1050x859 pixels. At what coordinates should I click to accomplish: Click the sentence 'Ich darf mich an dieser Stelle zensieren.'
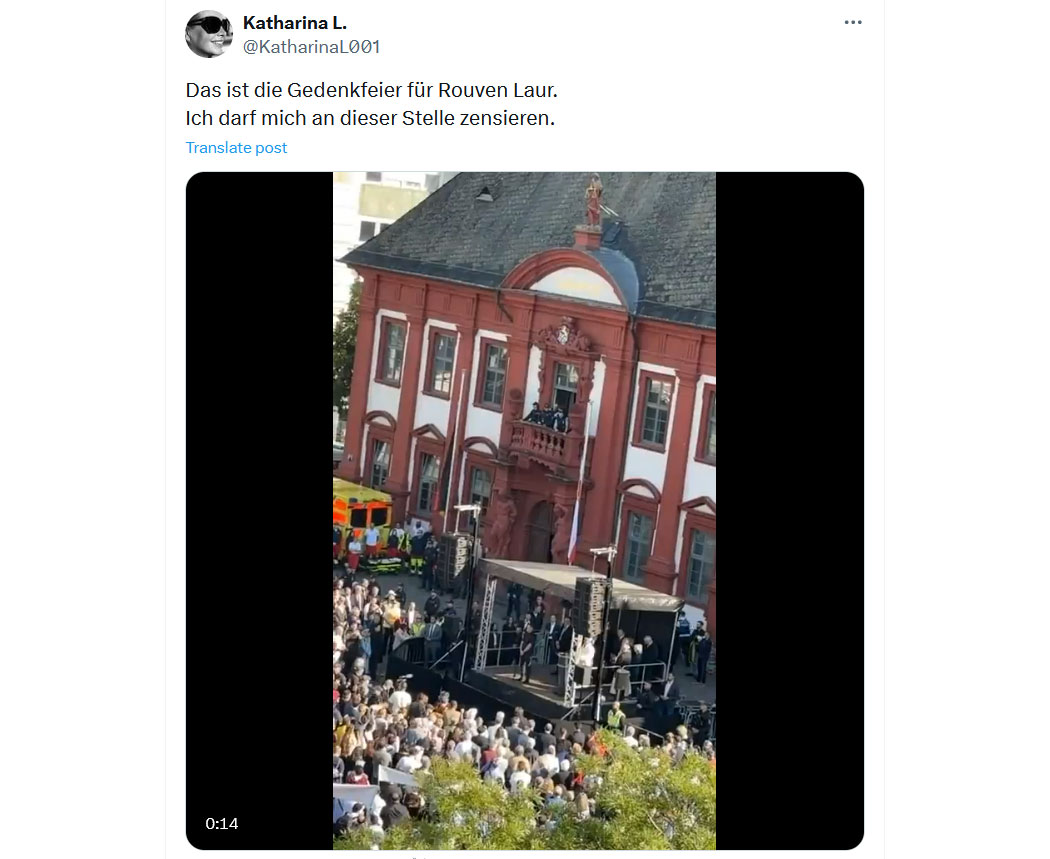pos(370,118)
